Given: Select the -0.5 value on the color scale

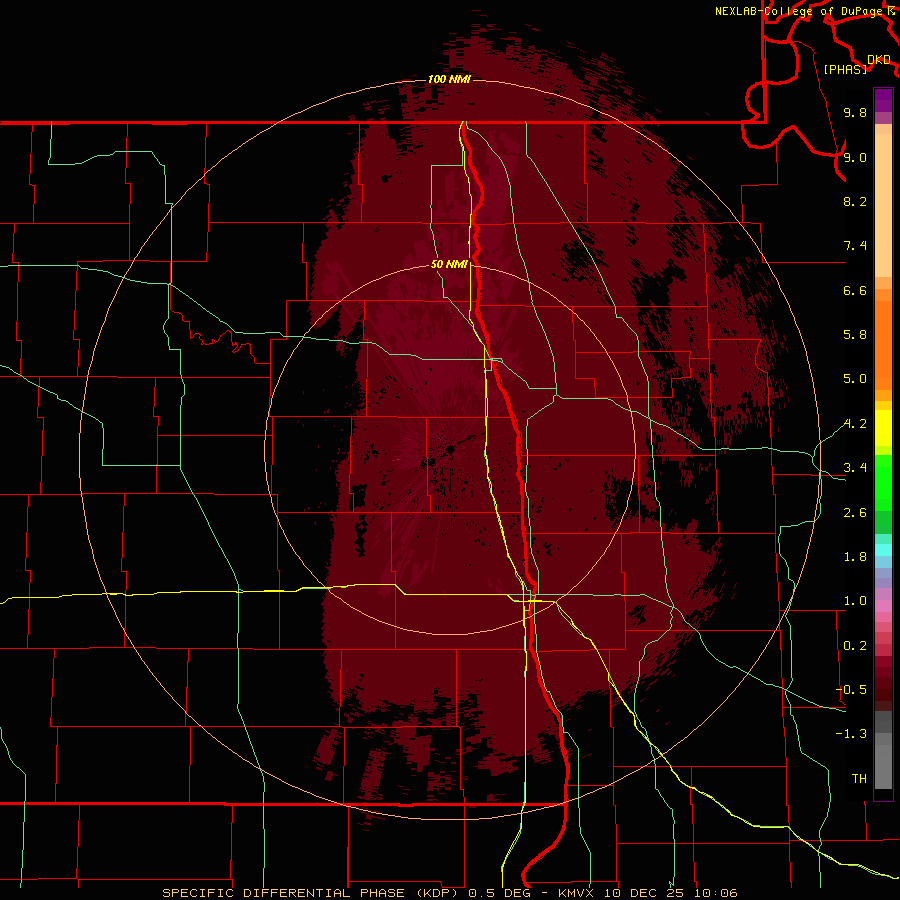Looking at the screenshot, I should [x=851, y=690].
